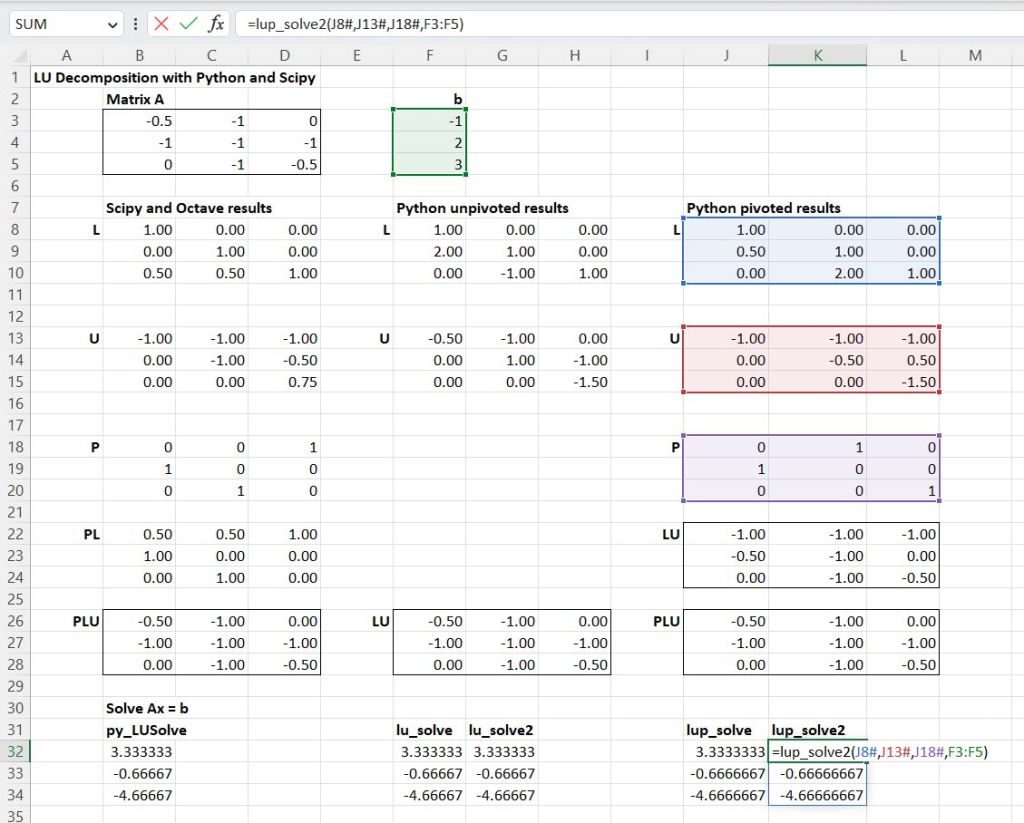The image size is (1024, 823).
Task: Select the row 1 header
Action: tap(15, 77)
